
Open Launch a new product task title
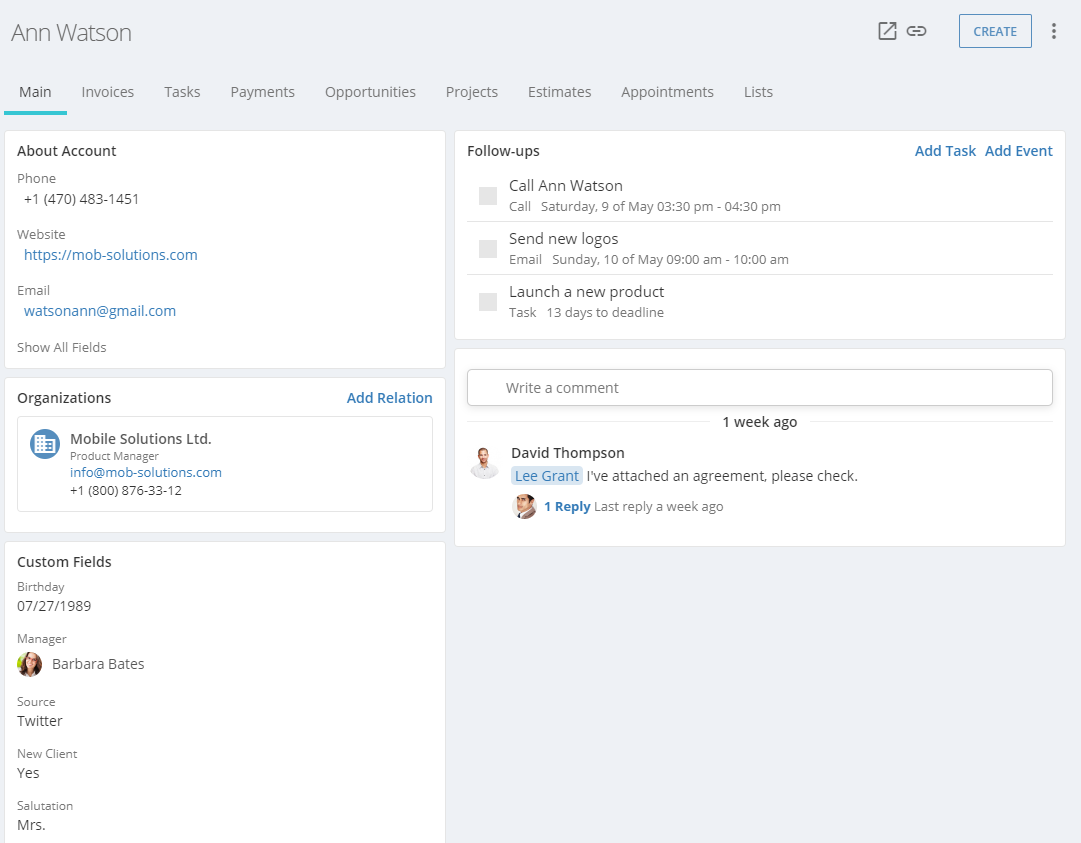coord(587,292)
